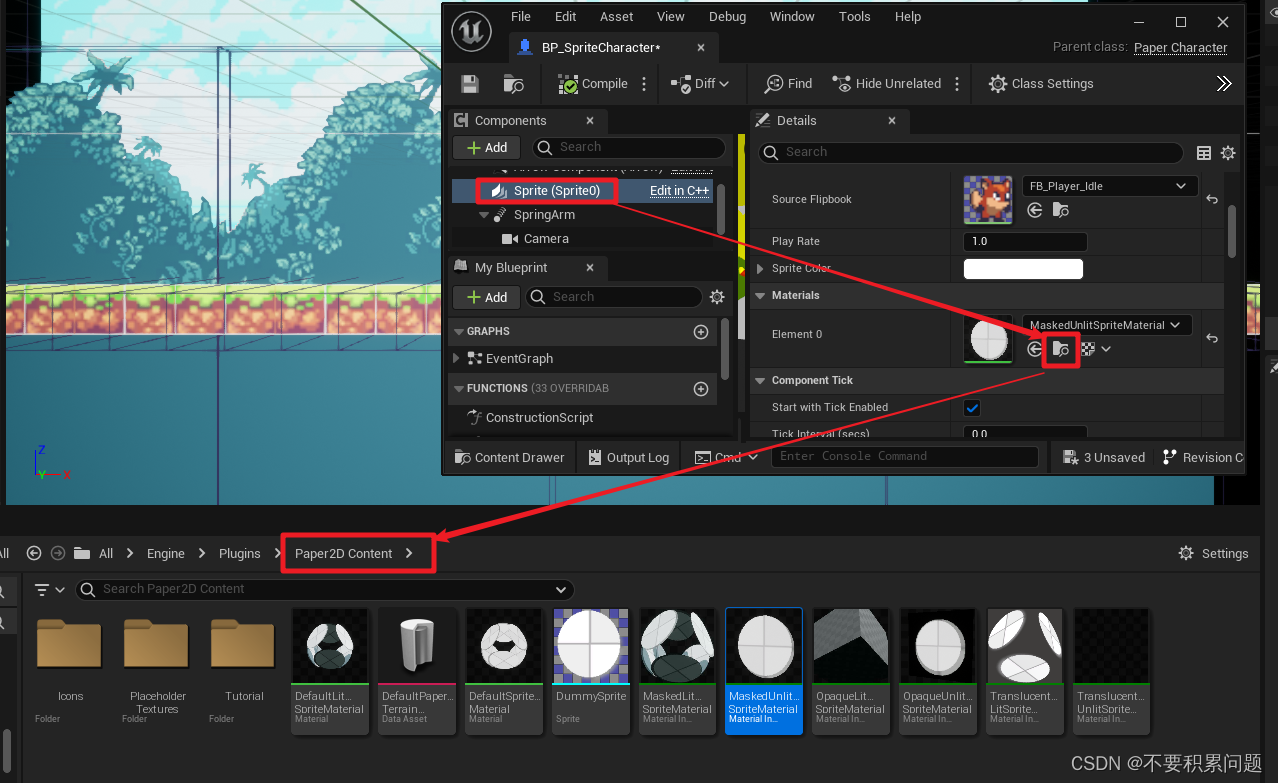The image size is (1278, 783).
Task: Click the Components search field
Action: pyautogui.click(x=629, y=147)
